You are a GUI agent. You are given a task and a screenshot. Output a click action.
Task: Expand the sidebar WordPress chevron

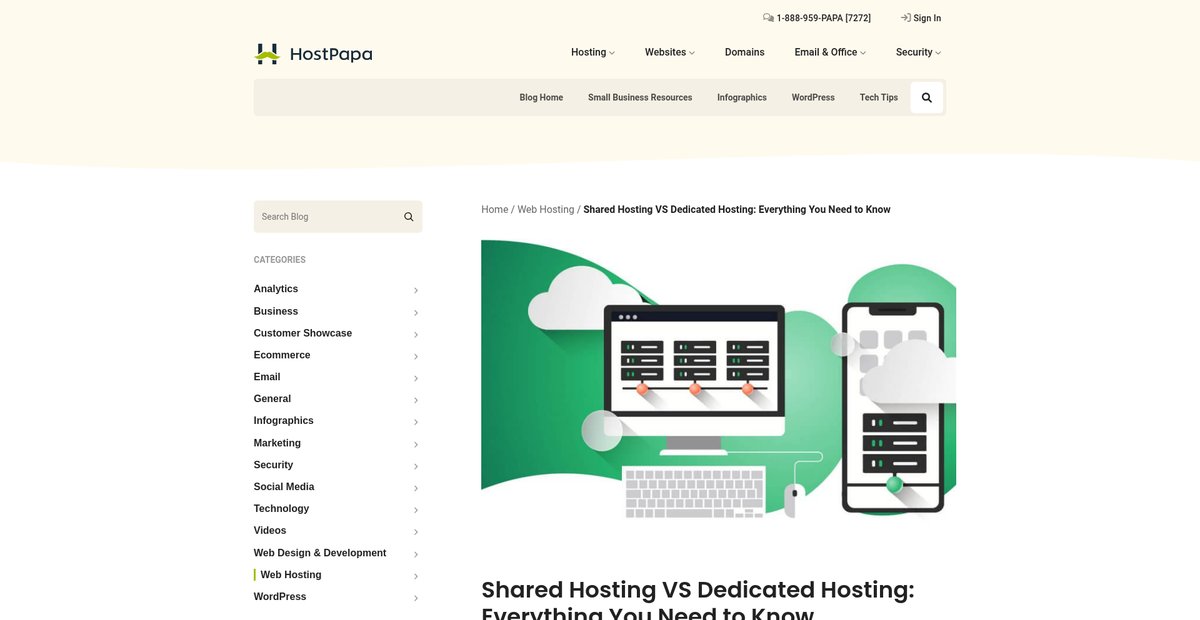tap(416, 598)
